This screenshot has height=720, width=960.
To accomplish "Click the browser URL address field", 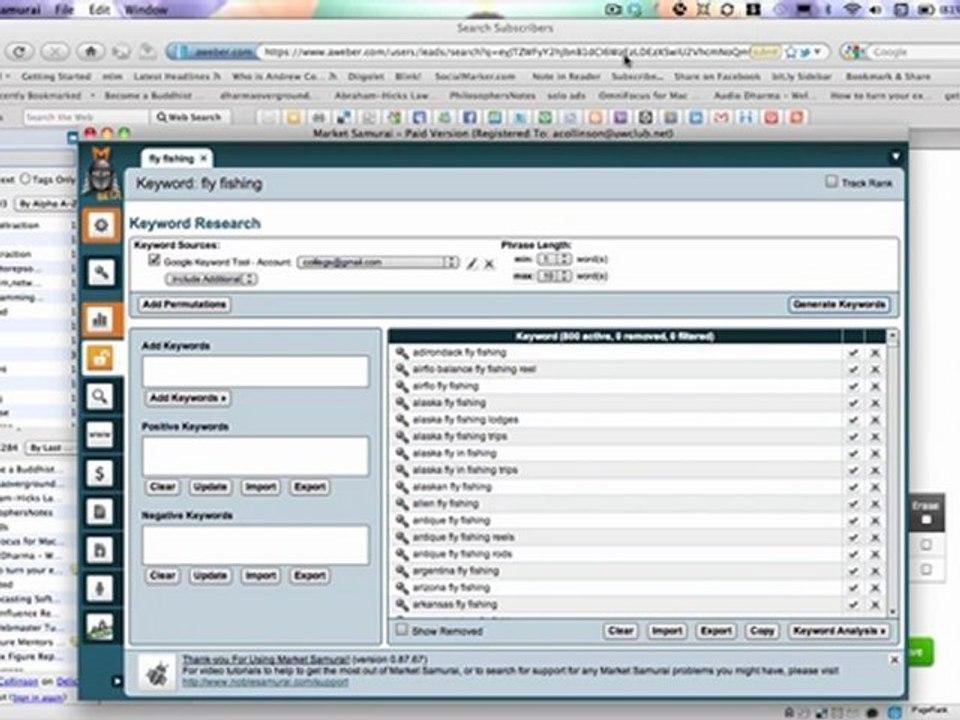I will coord(506,53).
